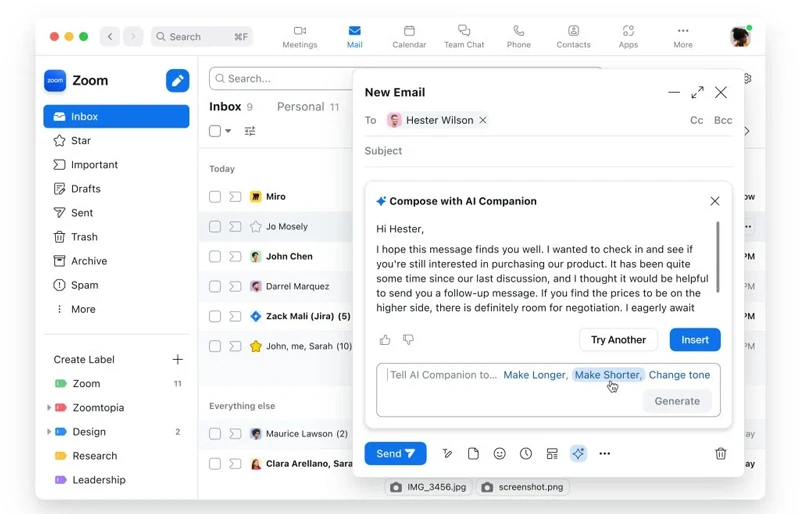
Task: Click the schedule send clock icon
Action: click(526, 454)
